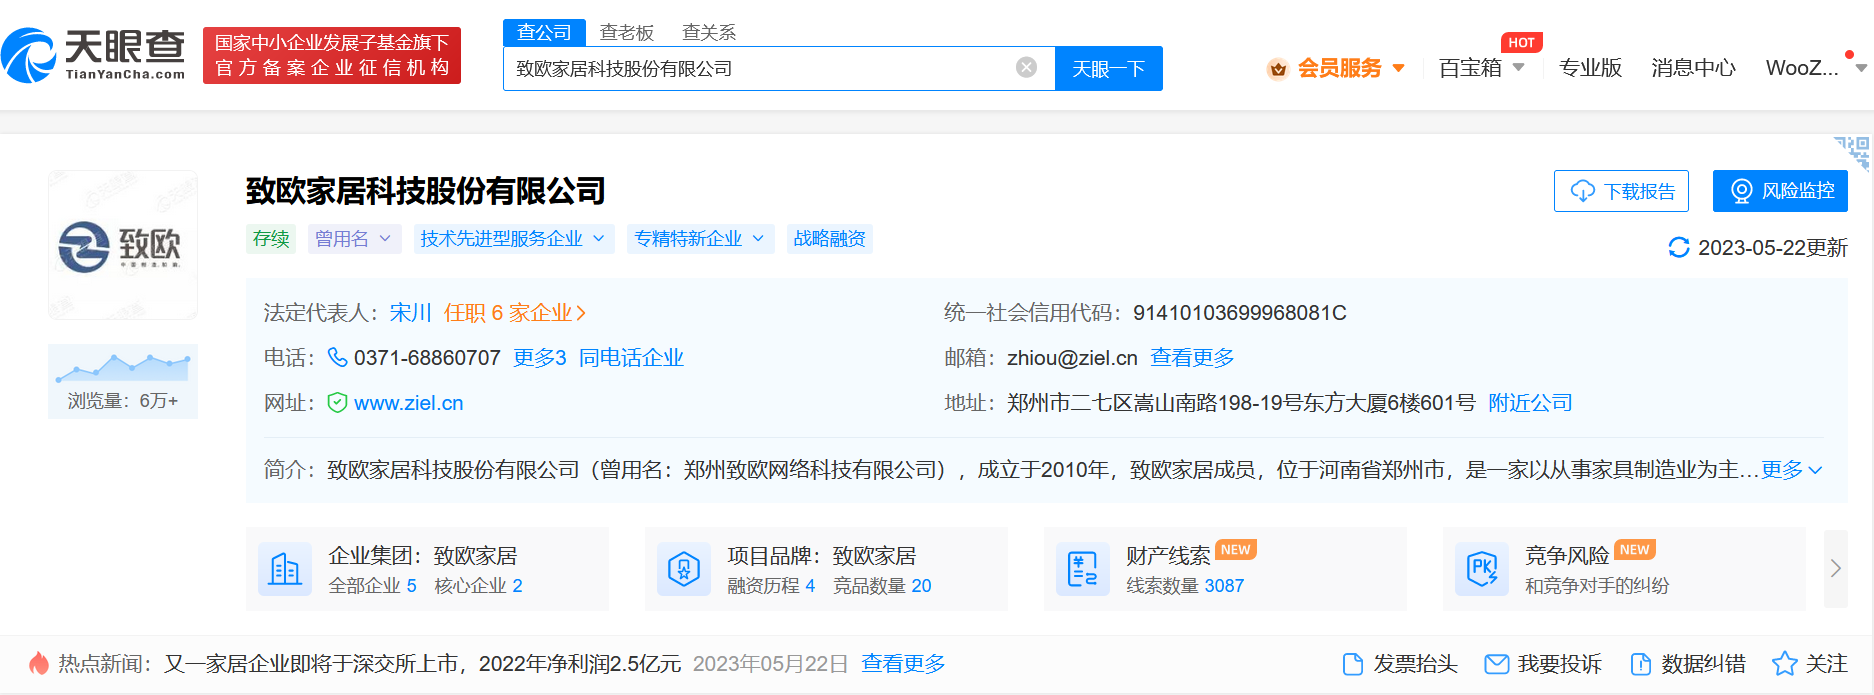Click the 附近公司 link
Viewport: 1874px width, 695px height.
[1530, 403]
